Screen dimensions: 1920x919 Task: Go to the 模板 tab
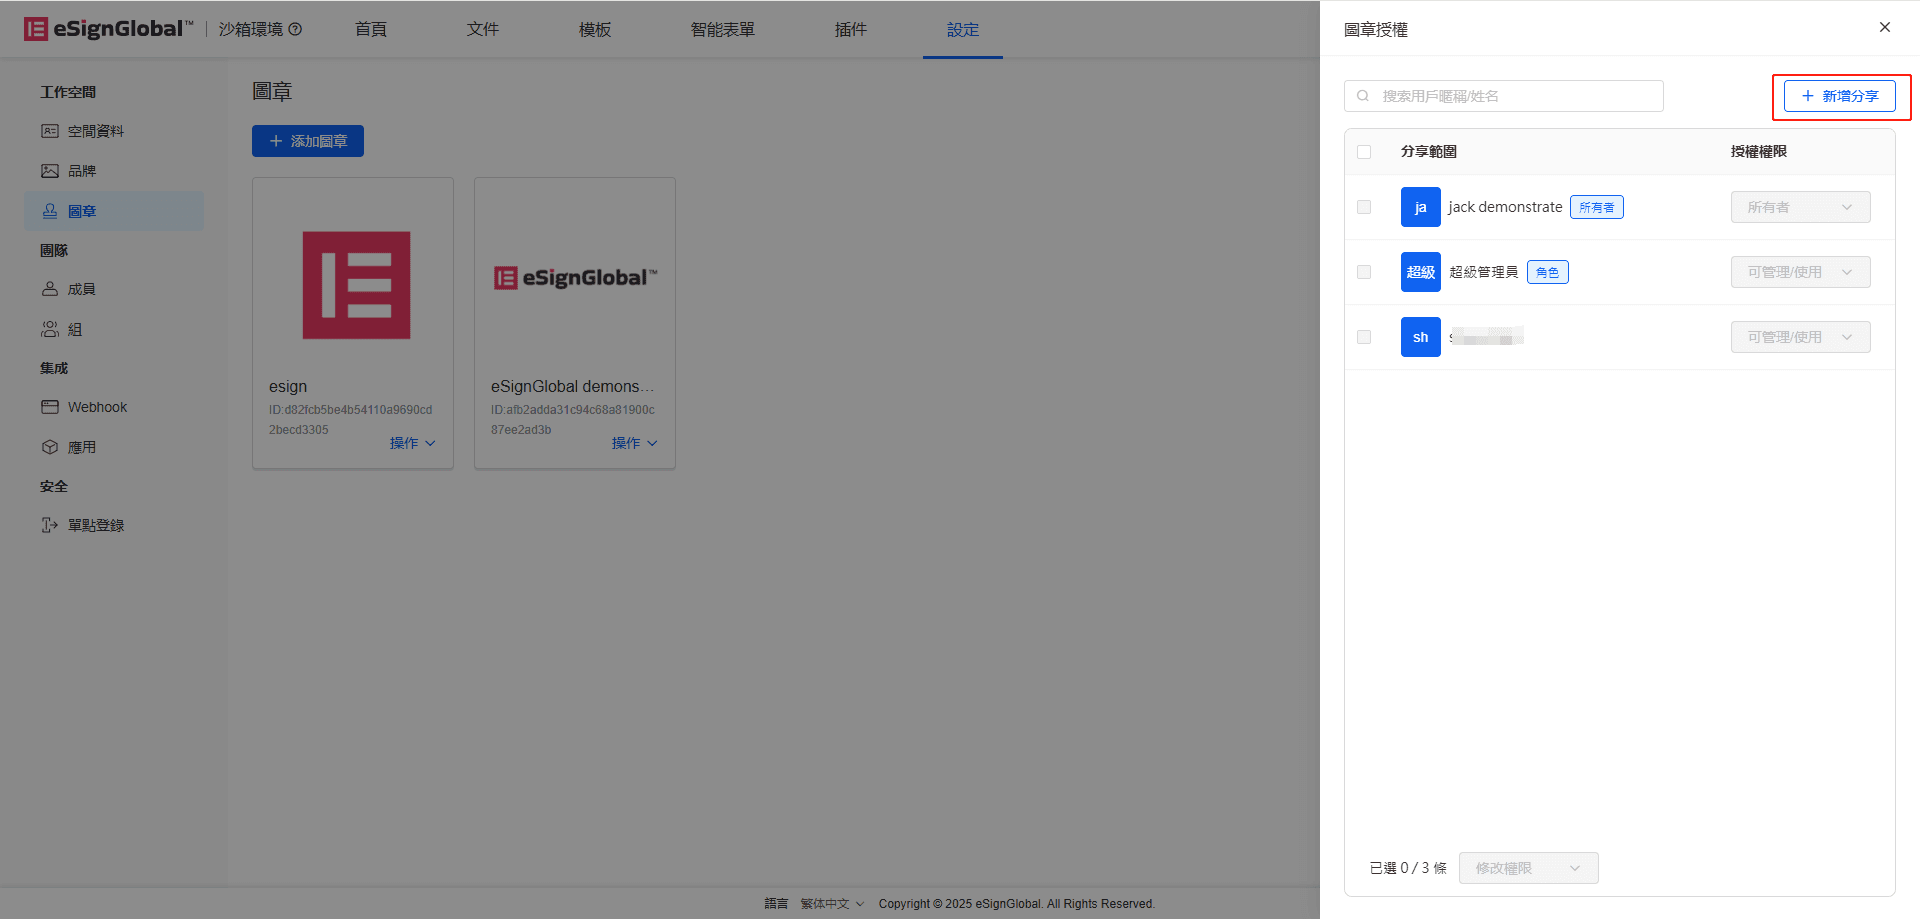point(595,30)
